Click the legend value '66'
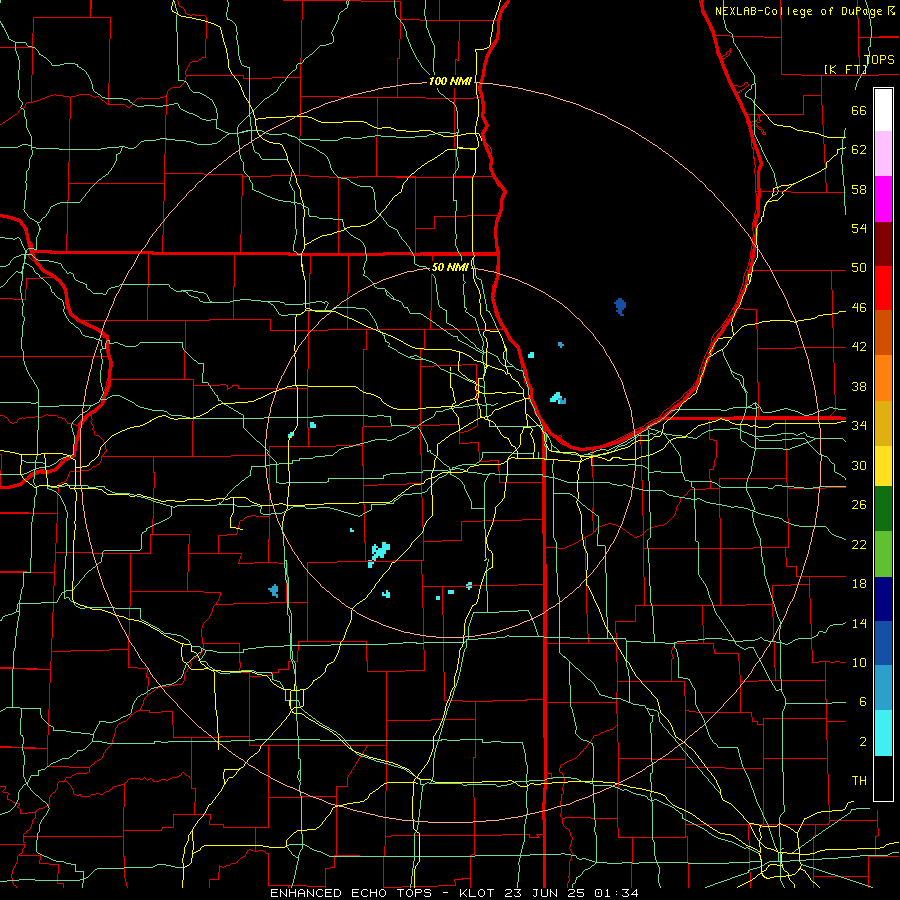The width and height of the screenshot is (900, 900). [859, 111]
